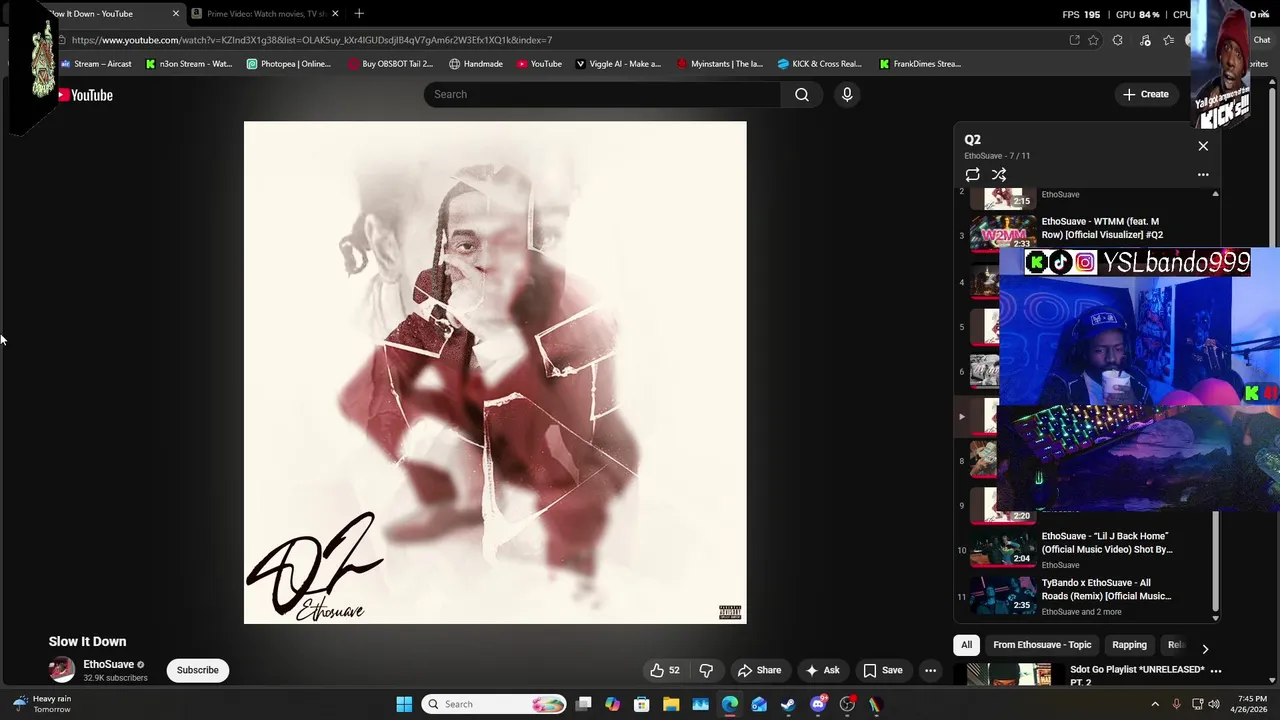Toggle shuffle playlist for Q2
The height and width of the screenshot is (720, 1280).
click(x=999, y=175)
